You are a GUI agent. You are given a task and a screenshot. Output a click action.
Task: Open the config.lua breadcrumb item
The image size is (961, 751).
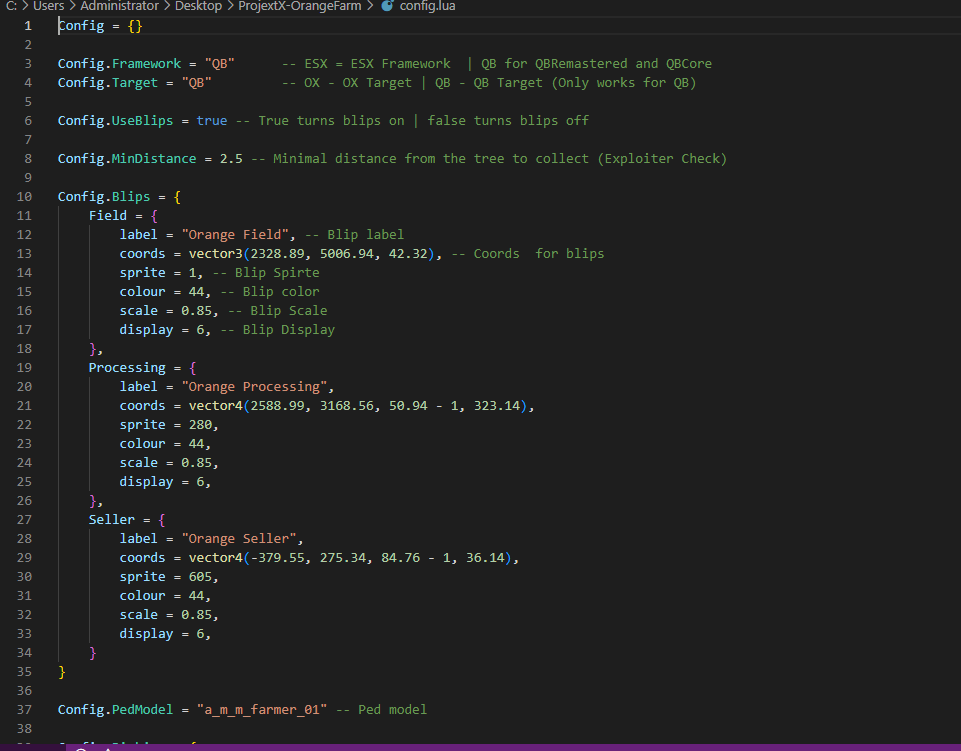(x=427, y=6)
